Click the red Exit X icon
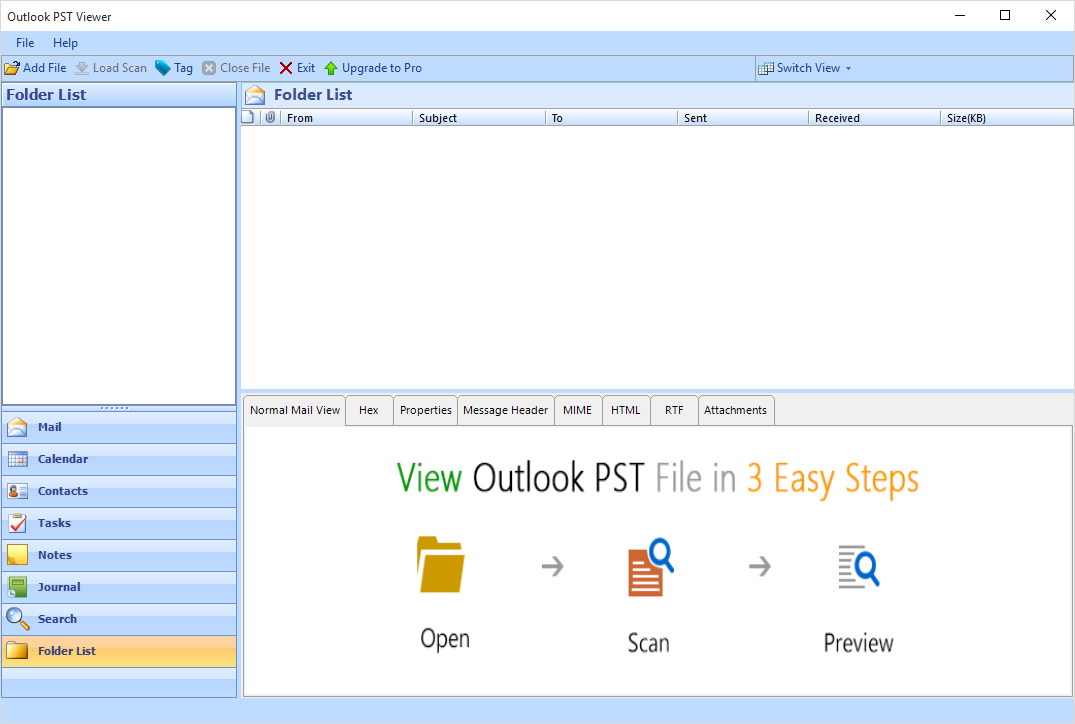This screenshot has width=1075, height=724. point(286,68)
